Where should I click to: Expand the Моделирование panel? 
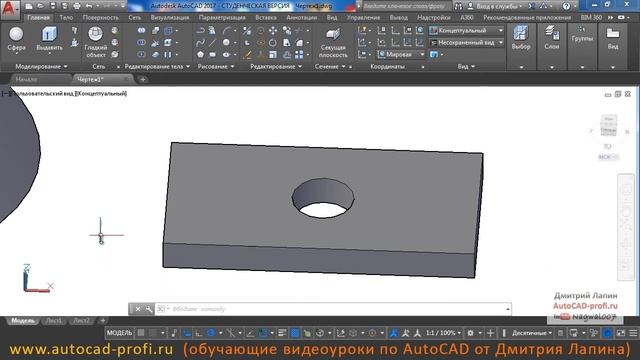point(41,66)
